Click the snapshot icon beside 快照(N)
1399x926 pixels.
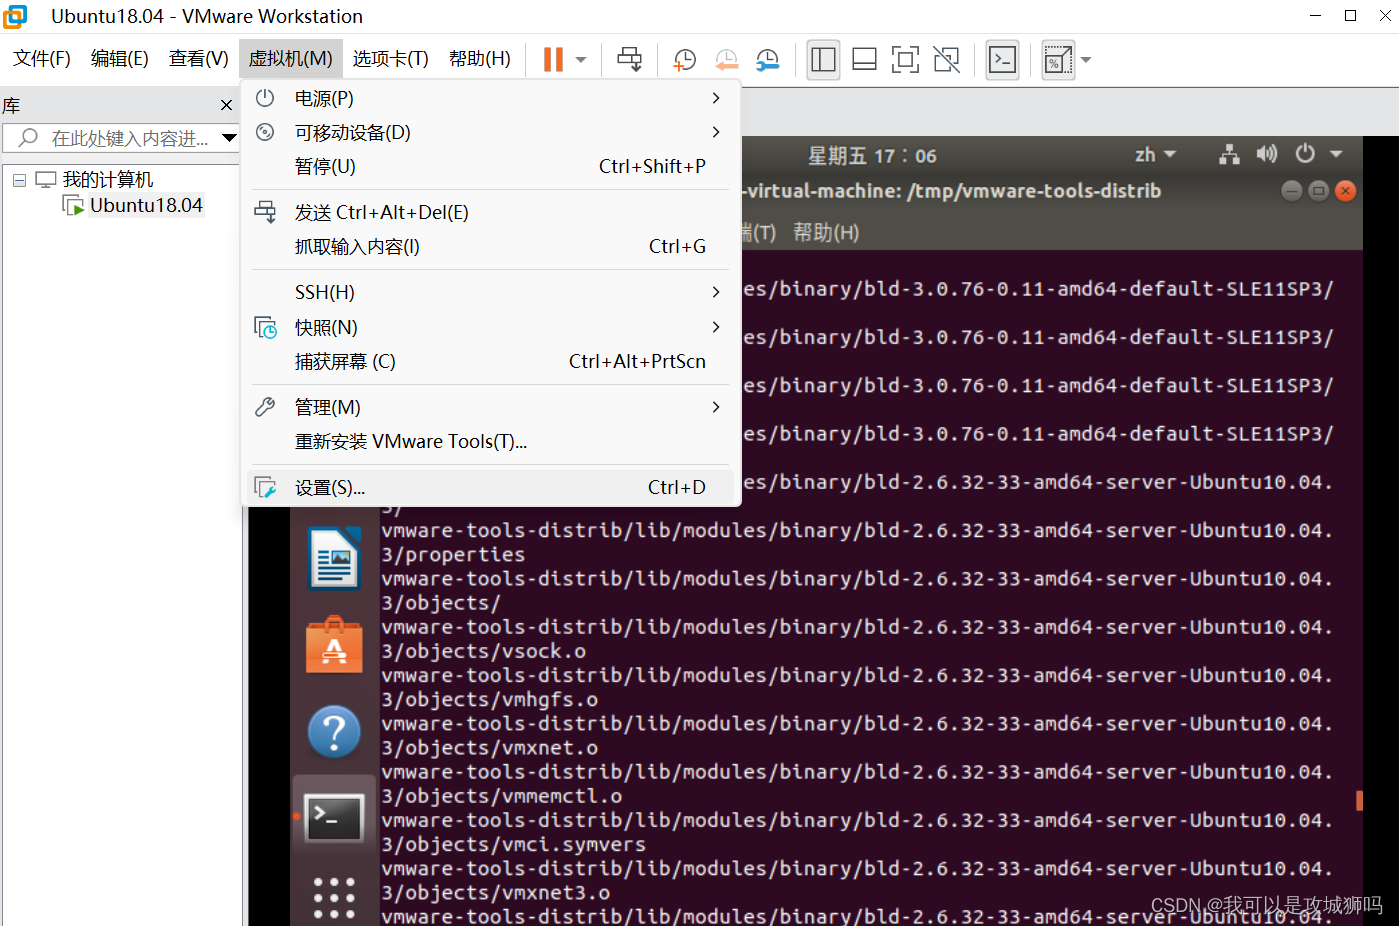tap(265, 327)
